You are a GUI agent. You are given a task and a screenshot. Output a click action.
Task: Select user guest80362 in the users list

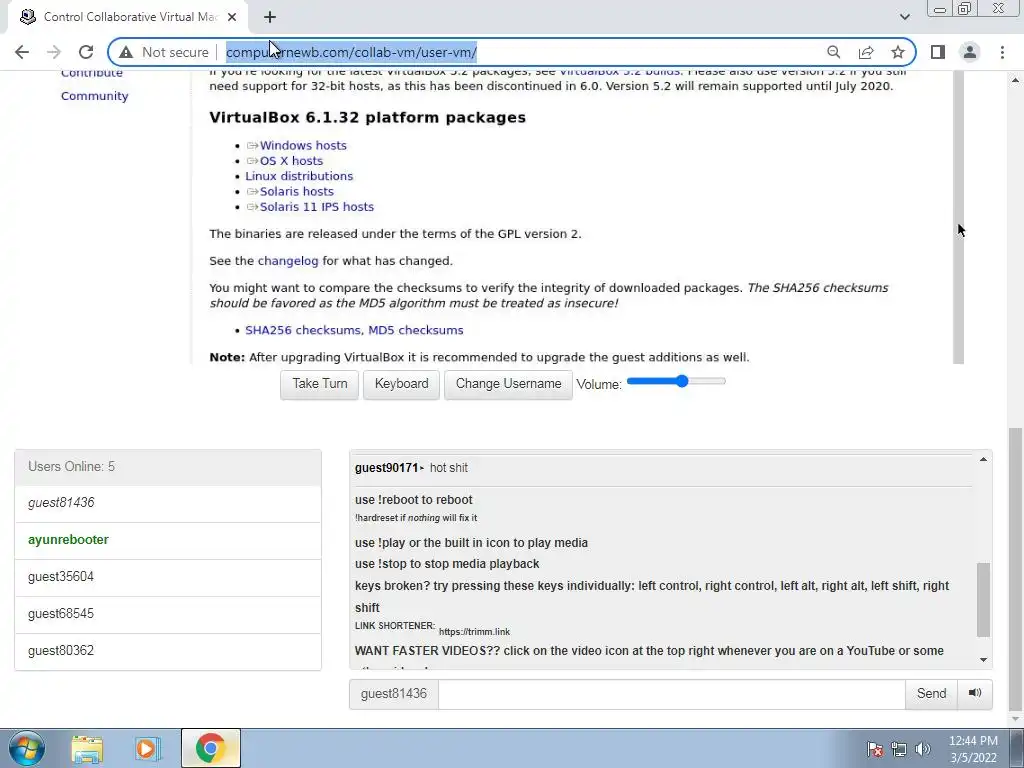(168, 651)
